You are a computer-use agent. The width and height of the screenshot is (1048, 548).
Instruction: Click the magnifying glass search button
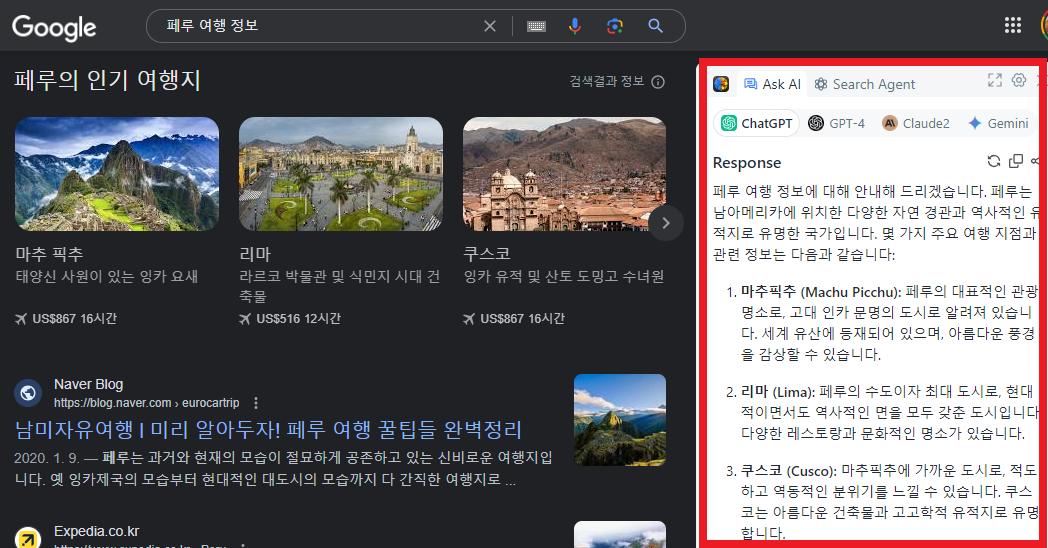[656, 26]
